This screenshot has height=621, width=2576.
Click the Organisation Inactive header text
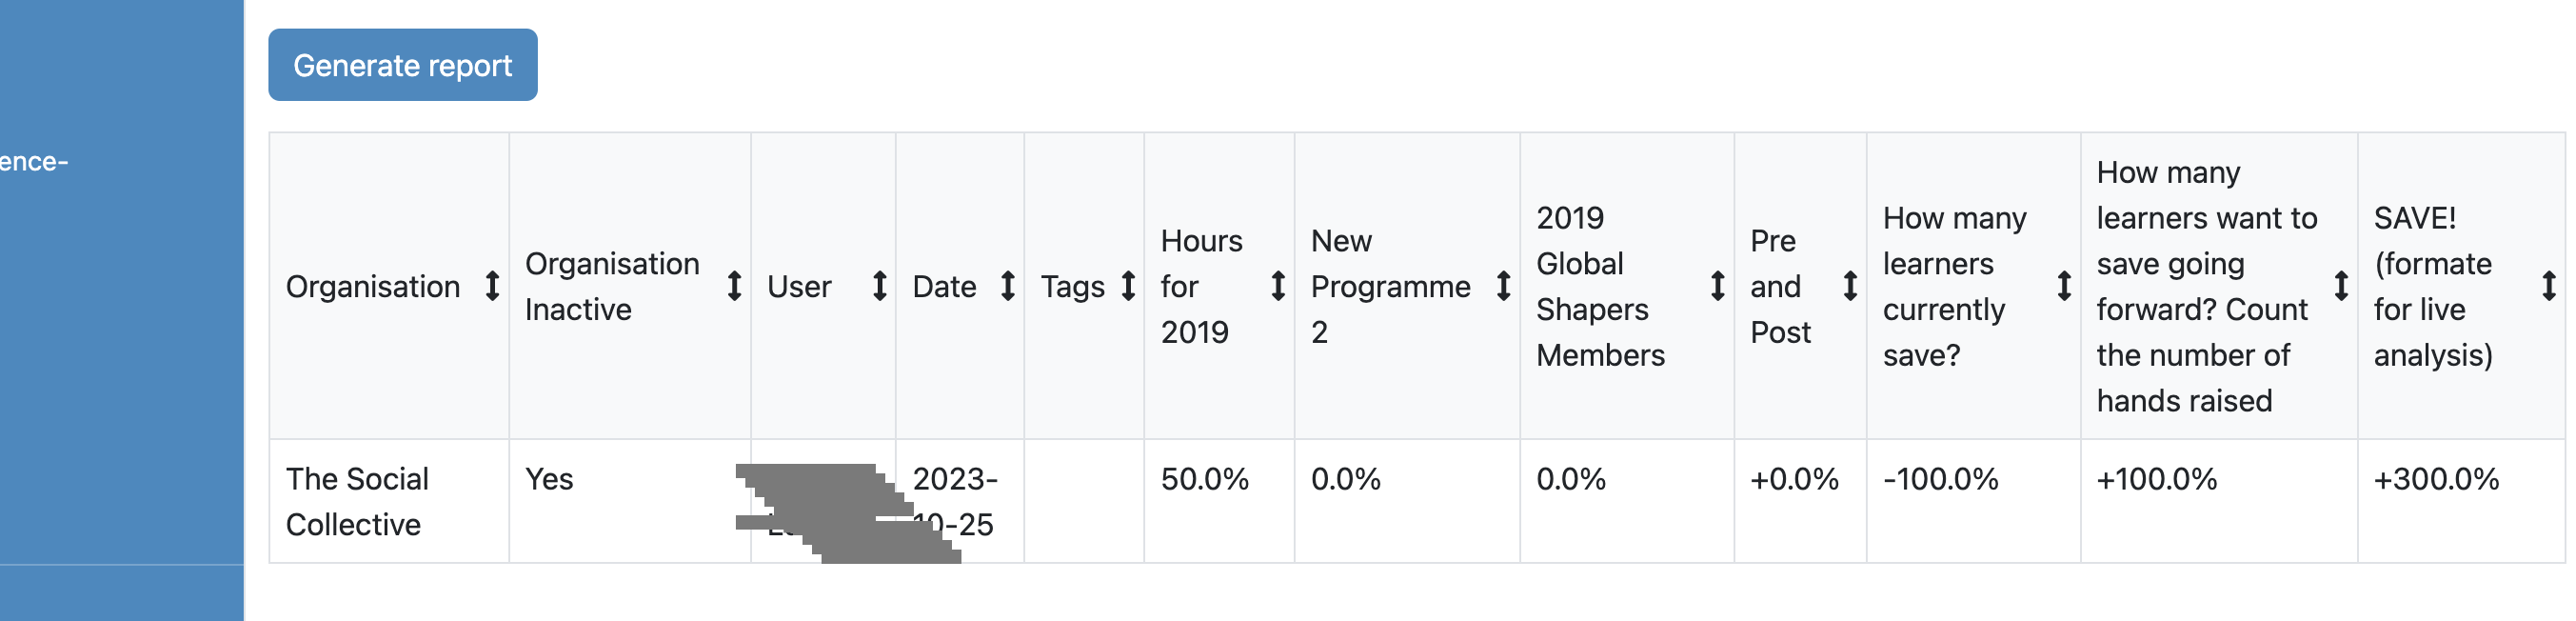[612, 287]
